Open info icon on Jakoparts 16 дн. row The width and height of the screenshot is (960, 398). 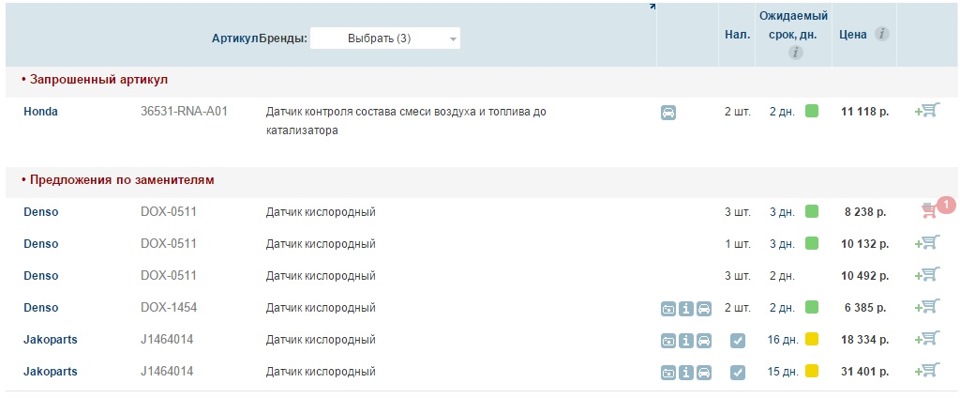pos(686,340)
